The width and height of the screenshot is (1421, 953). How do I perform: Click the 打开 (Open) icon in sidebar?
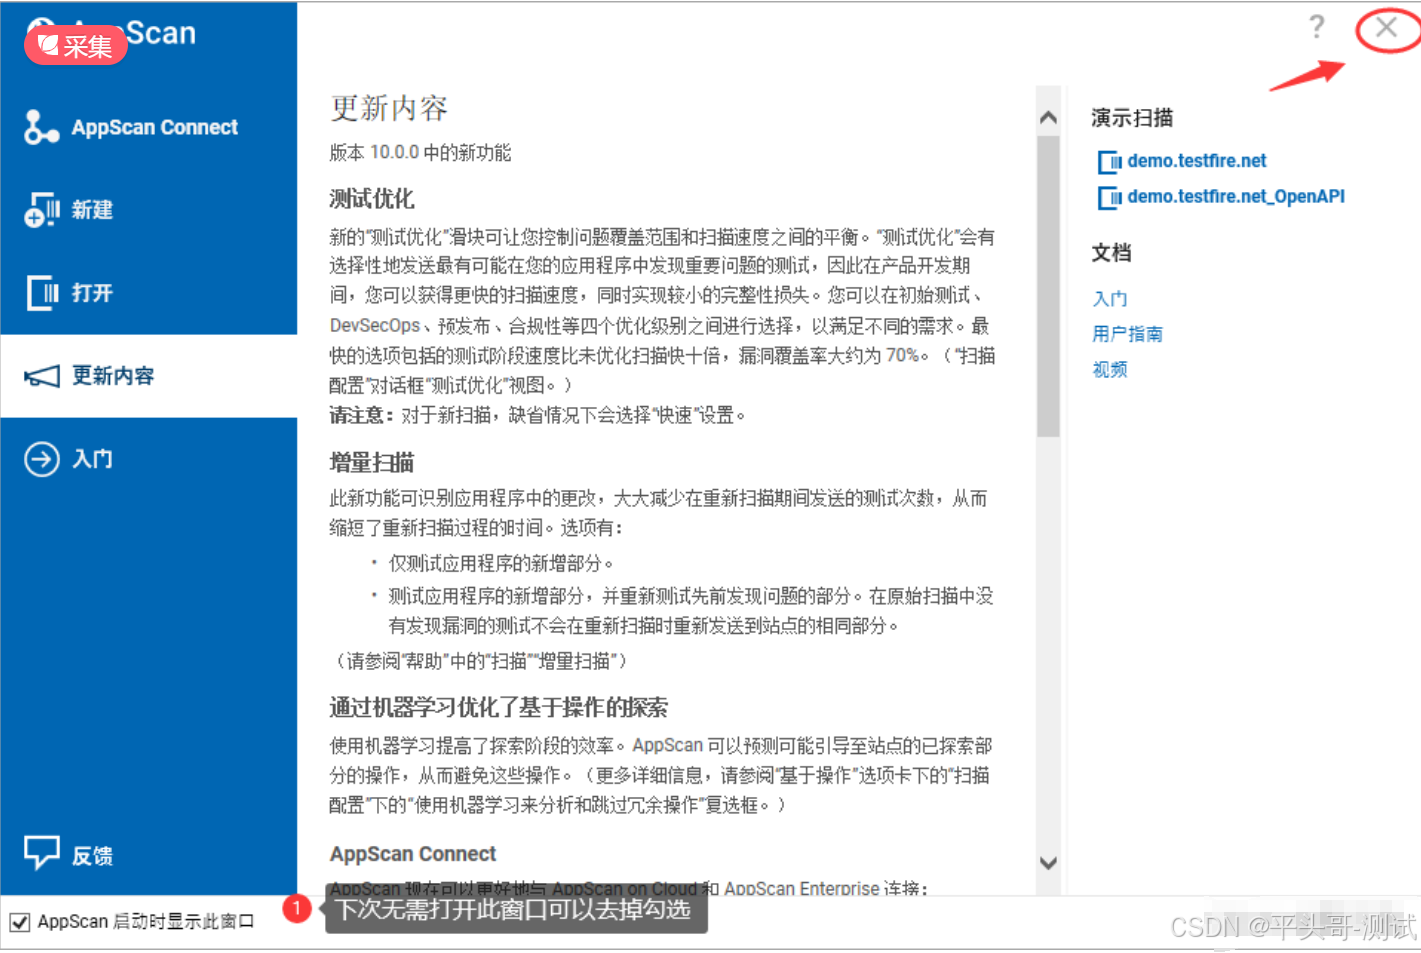[x=40, y=293]
